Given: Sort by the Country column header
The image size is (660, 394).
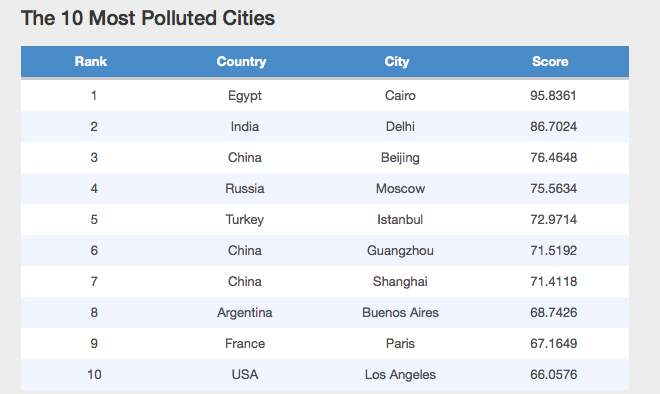Looking at the screenshot, I should pos(241,61).
